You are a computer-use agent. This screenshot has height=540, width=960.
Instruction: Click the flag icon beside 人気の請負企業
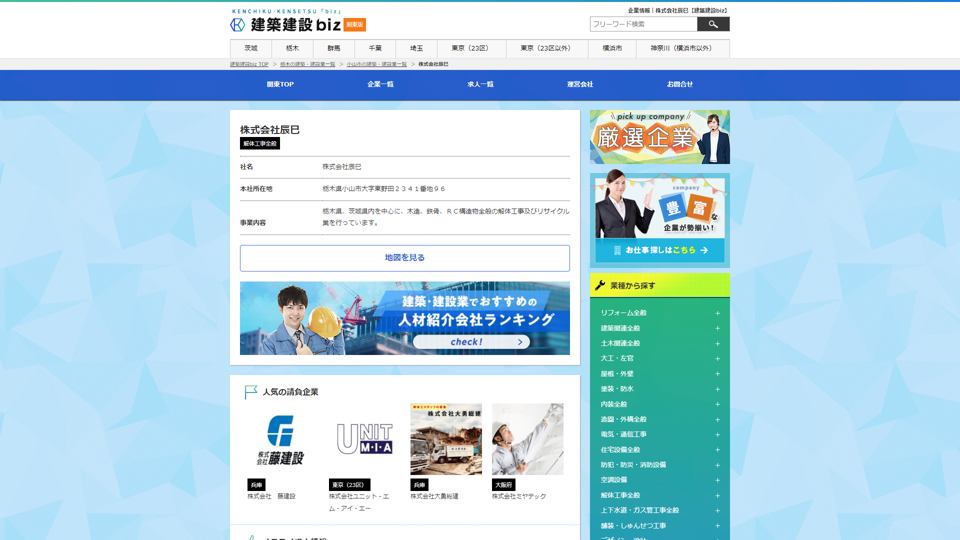pyautogui.click(x=251, y=392)
